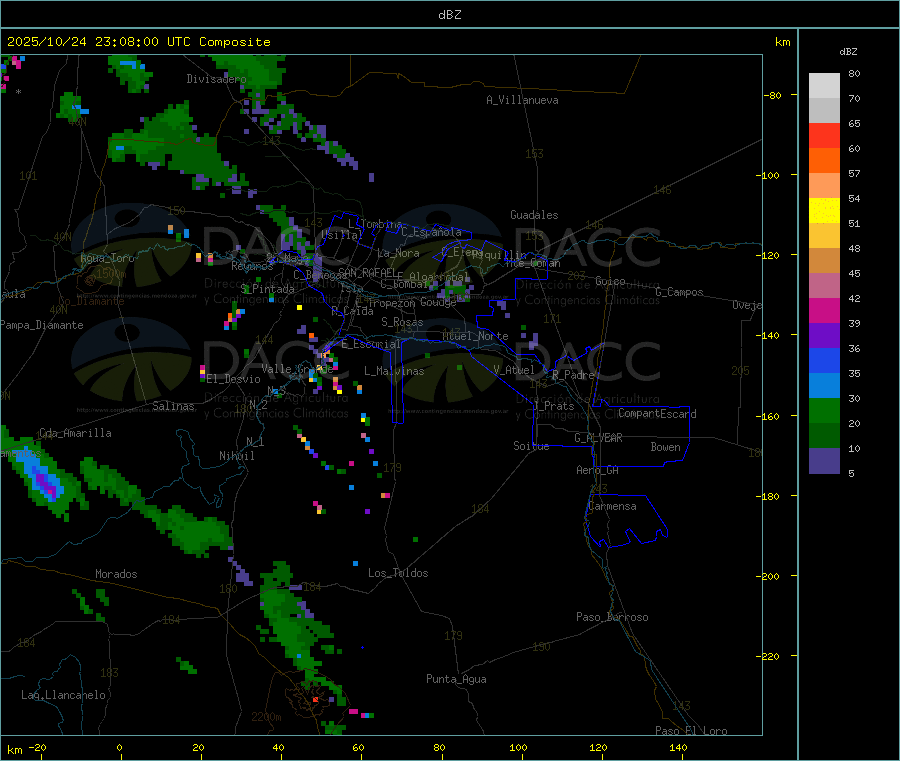900x761 pixels.
Task: Click the intense blue-magenta storm cell near Cda_Amarilla
Action: (42, 479)
